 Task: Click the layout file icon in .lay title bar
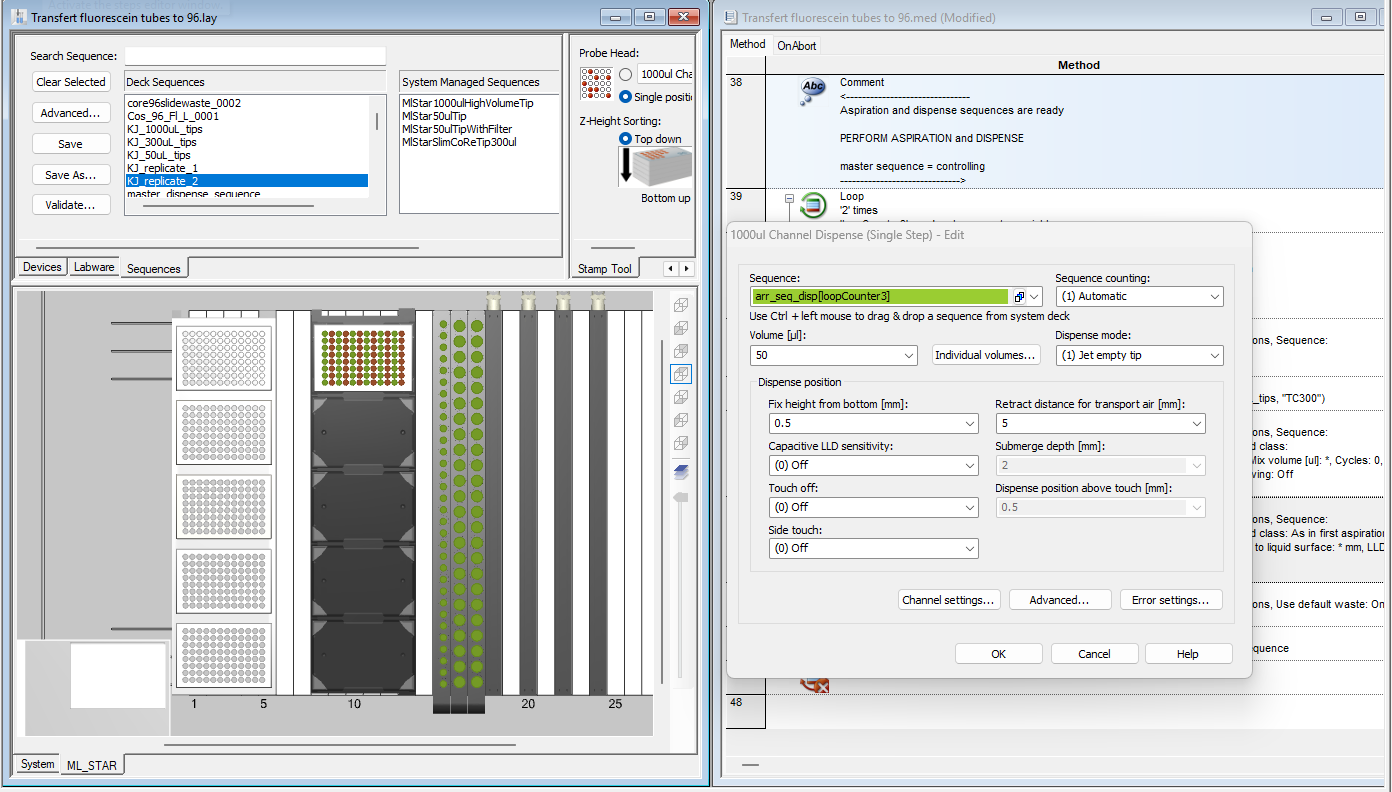click(19, 17)
